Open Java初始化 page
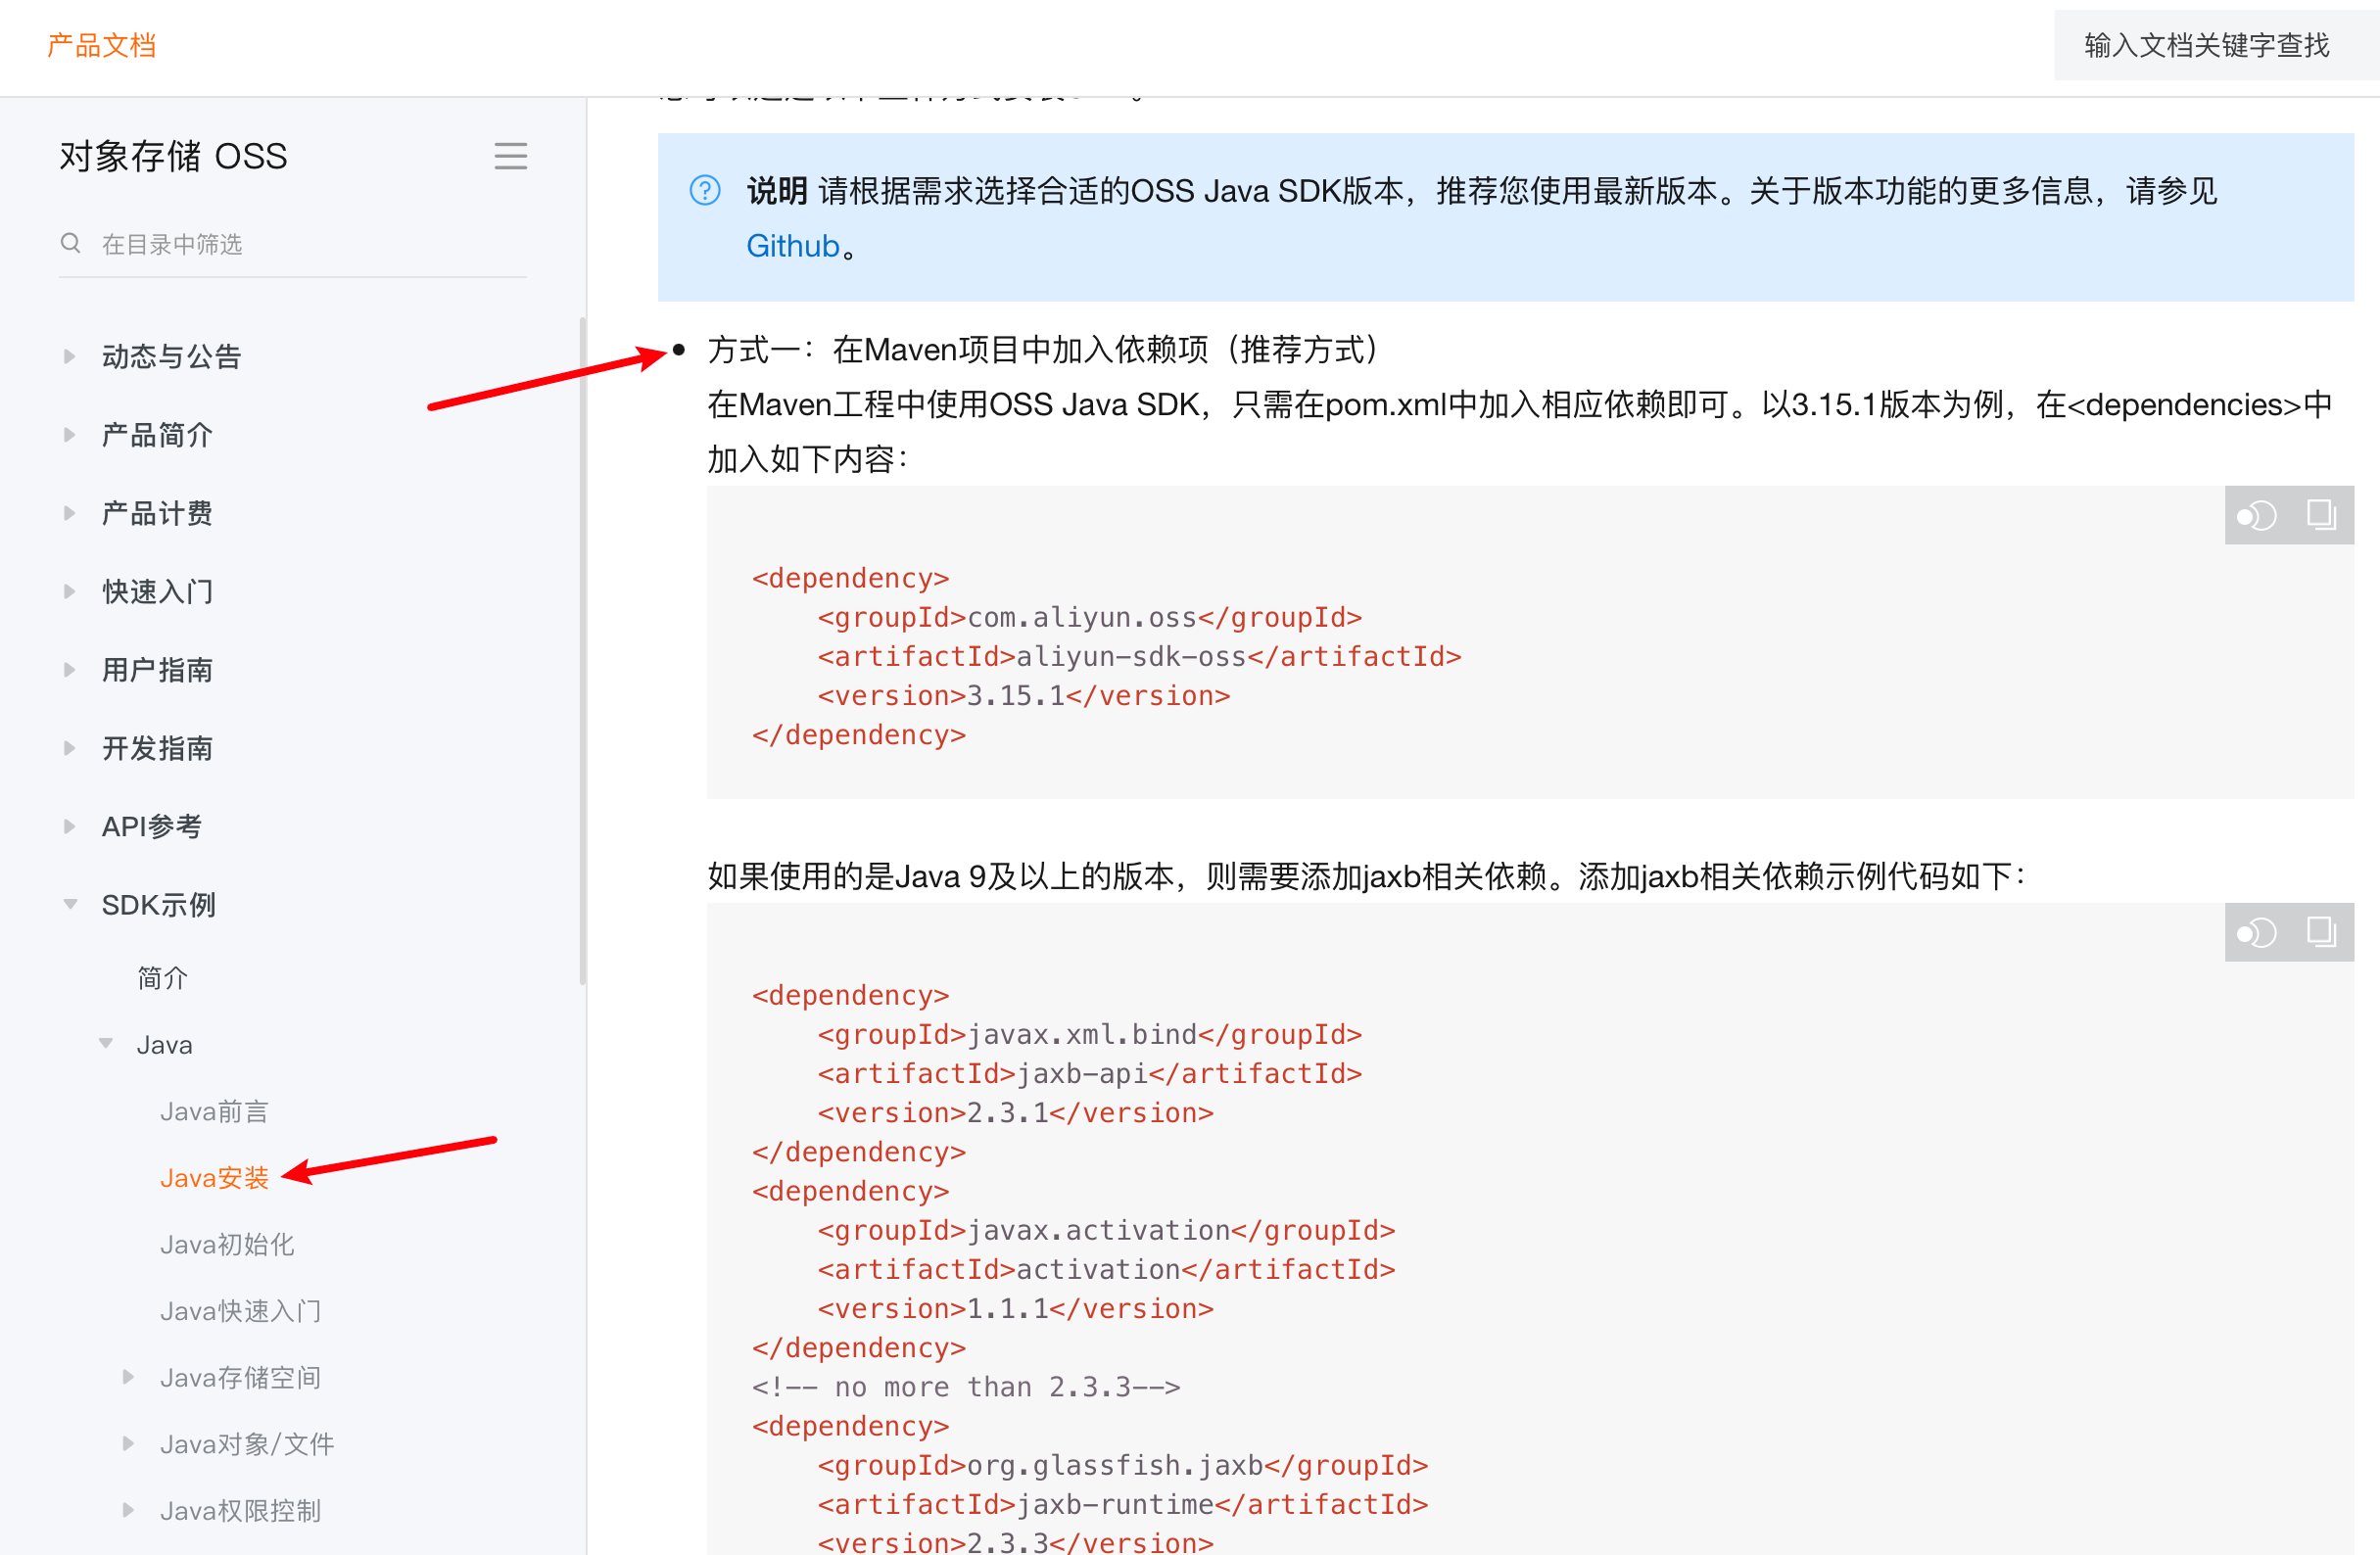 pos(227,1245)
